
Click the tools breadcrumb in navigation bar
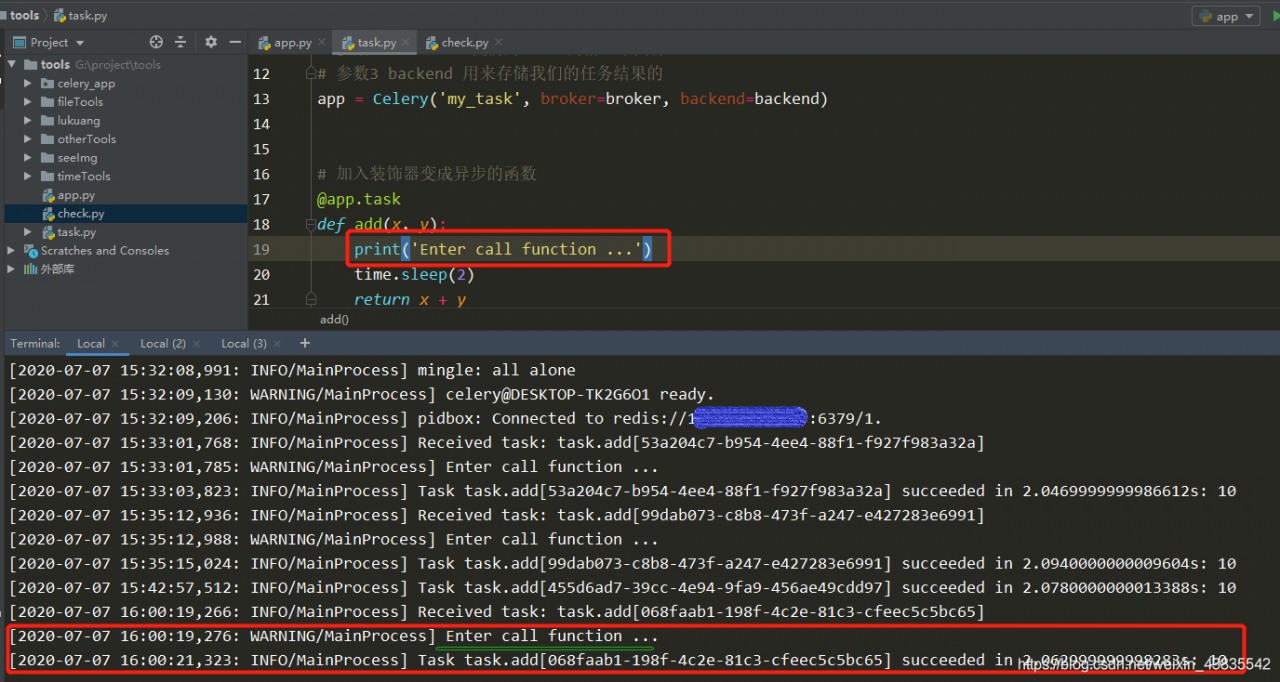point(24,15)
